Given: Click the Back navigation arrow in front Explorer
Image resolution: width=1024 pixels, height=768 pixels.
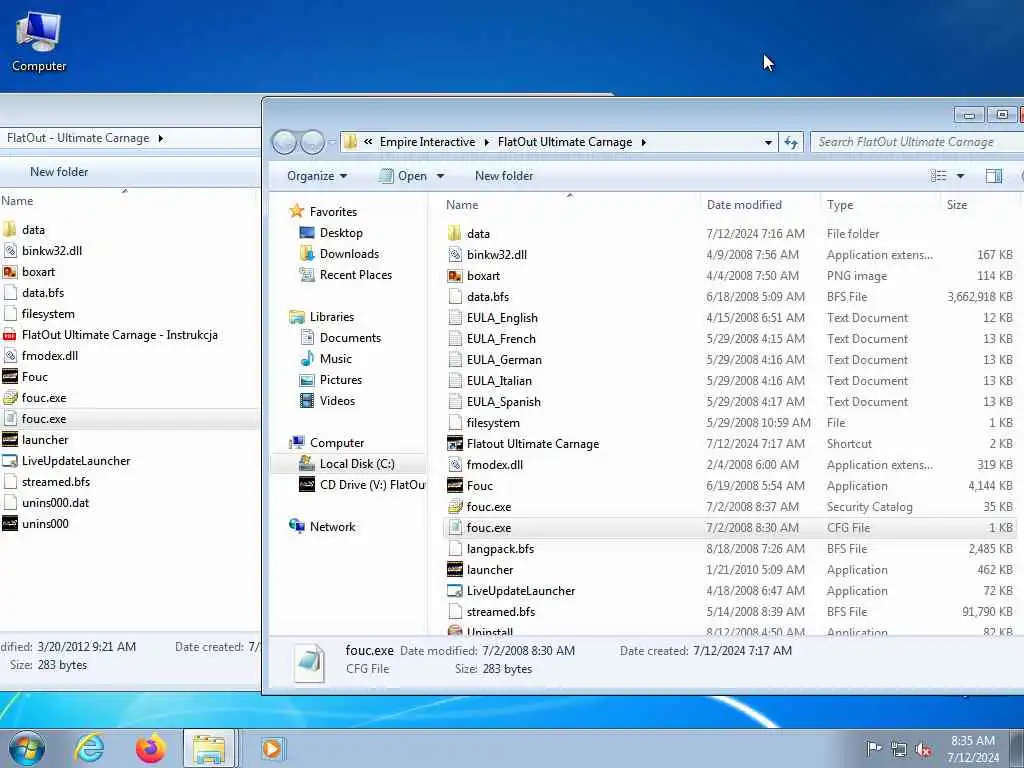Looking at the screenshot, I should (x=284, y=142).
